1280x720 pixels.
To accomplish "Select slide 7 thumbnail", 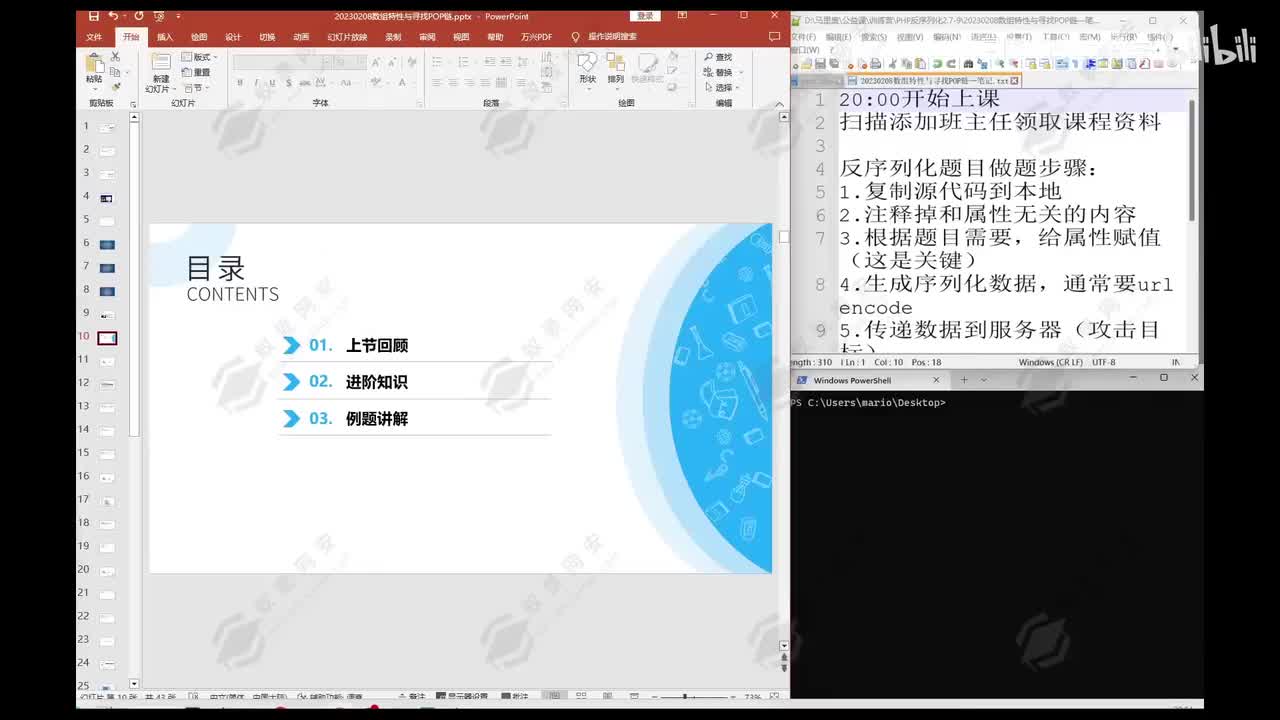I will (107, 268).
